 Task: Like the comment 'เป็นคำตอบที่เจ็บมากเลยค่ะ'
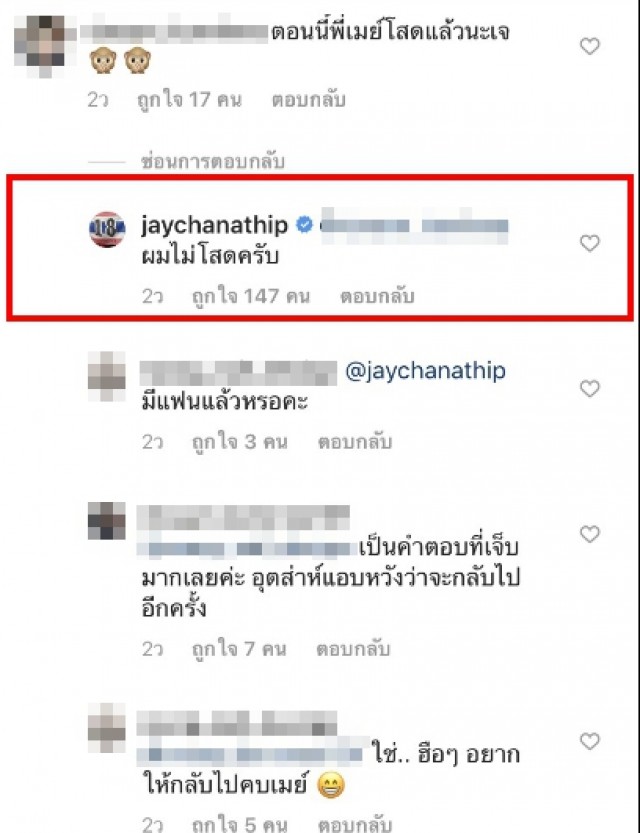(x=589, y=534)
